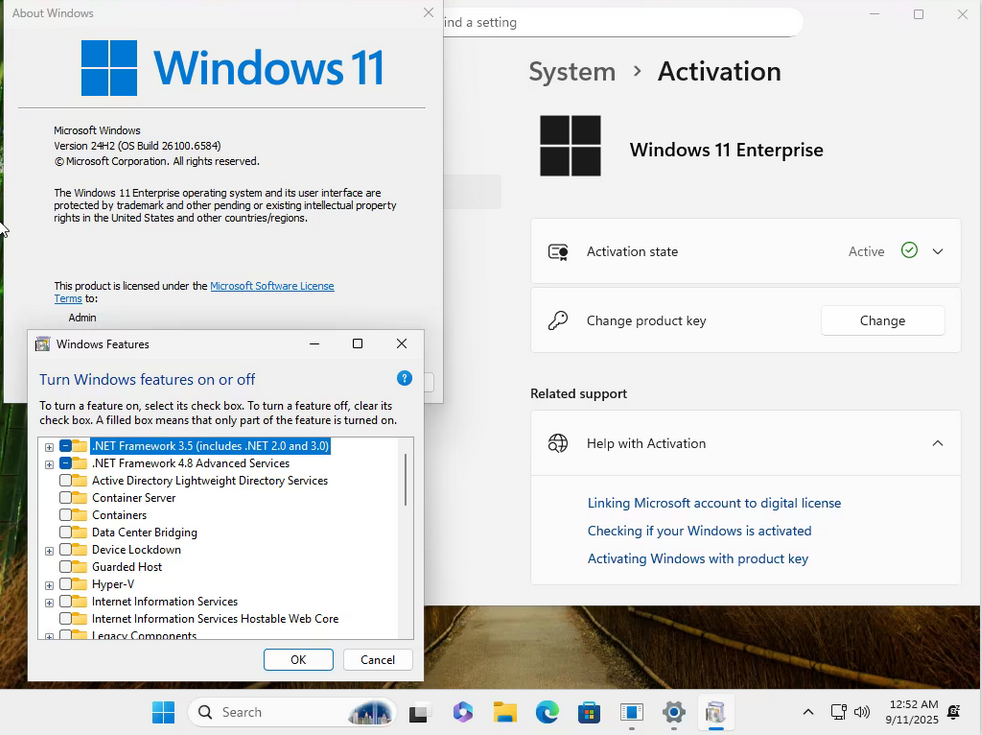Open volume control tray icon

[862, 712]
